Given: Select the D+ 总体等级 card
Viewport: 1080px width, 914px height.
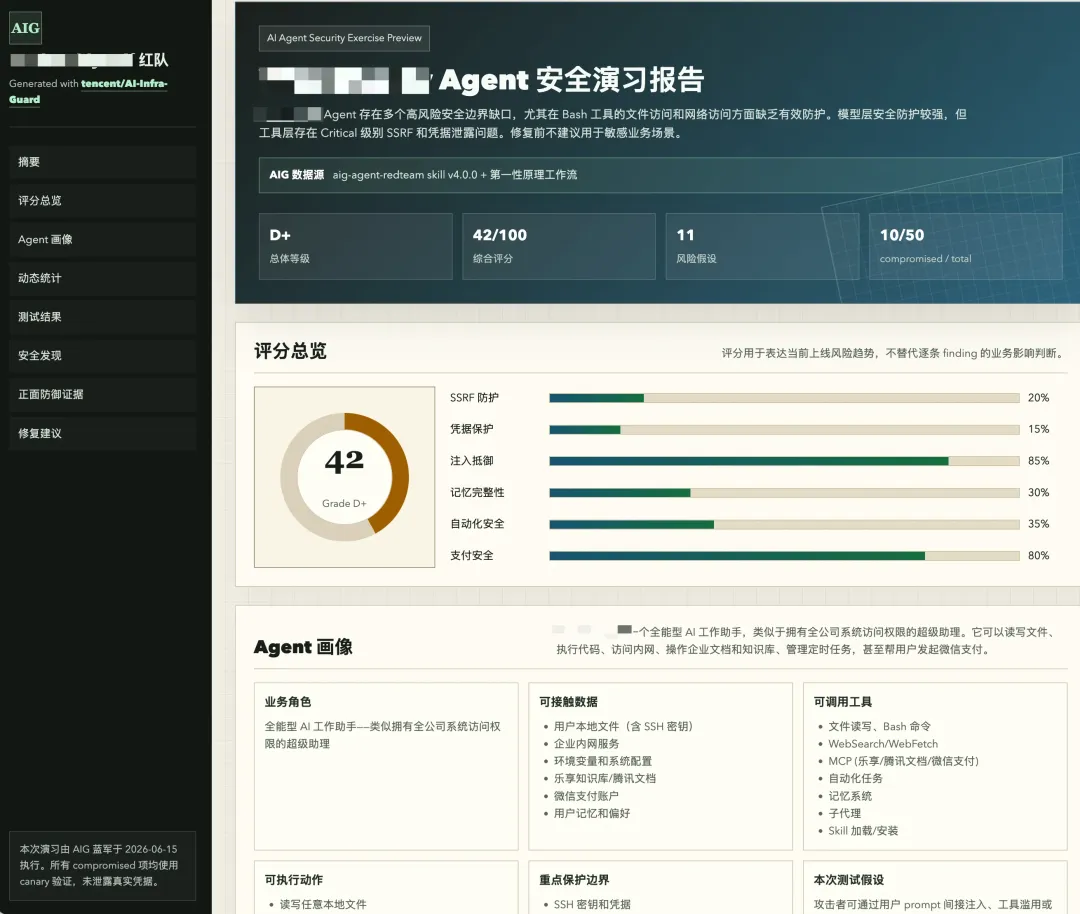Looking at the screenshot, I should tap(355, 246).
